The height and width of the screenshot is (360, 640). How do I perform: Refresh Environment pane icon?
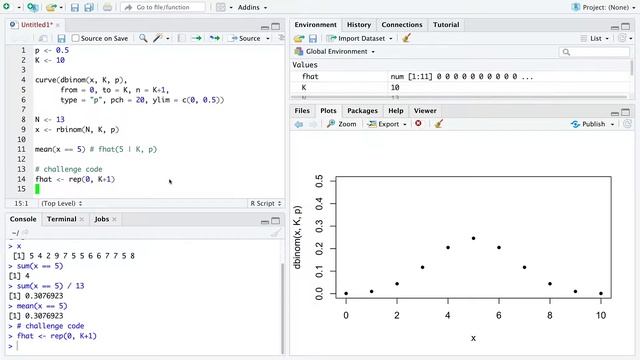point(622,38)
